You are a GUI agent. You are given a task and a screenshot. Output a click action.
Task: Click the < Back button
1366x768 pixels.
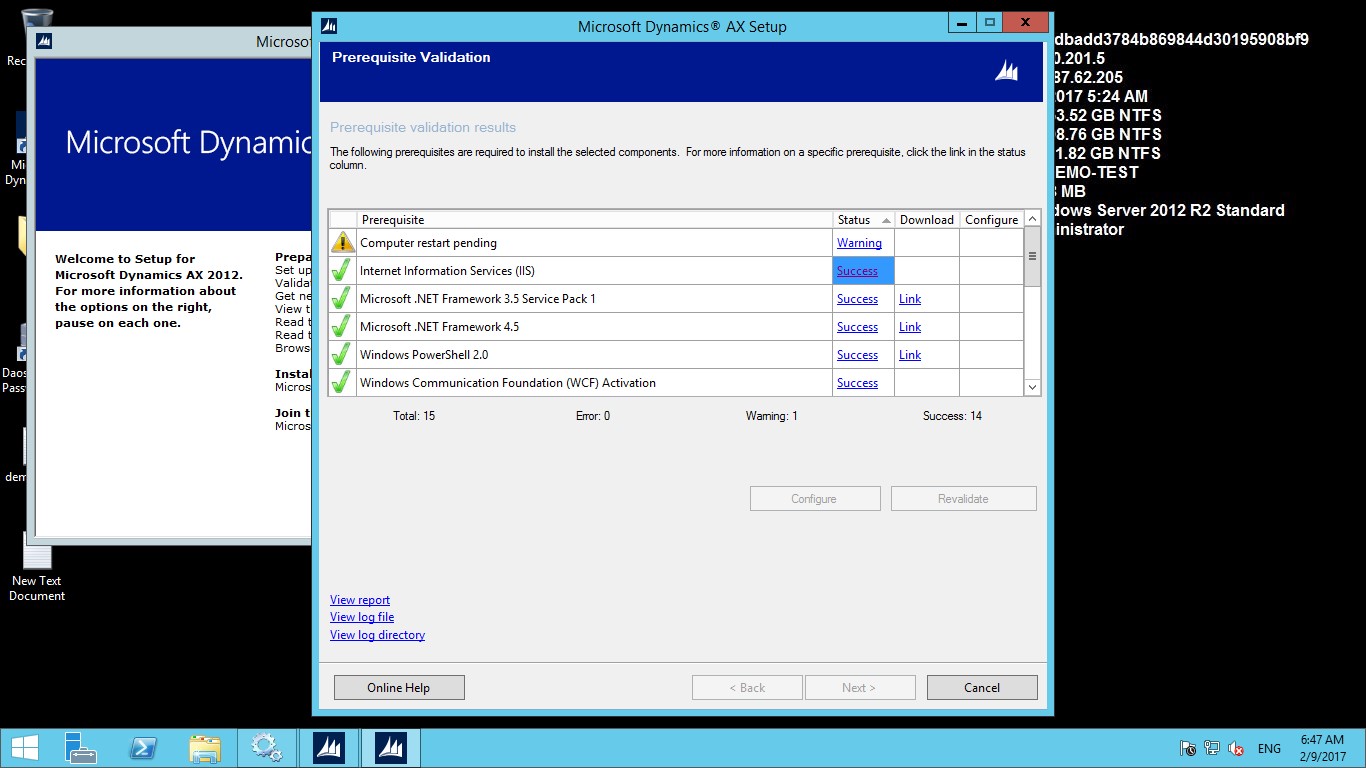[747, 687]
